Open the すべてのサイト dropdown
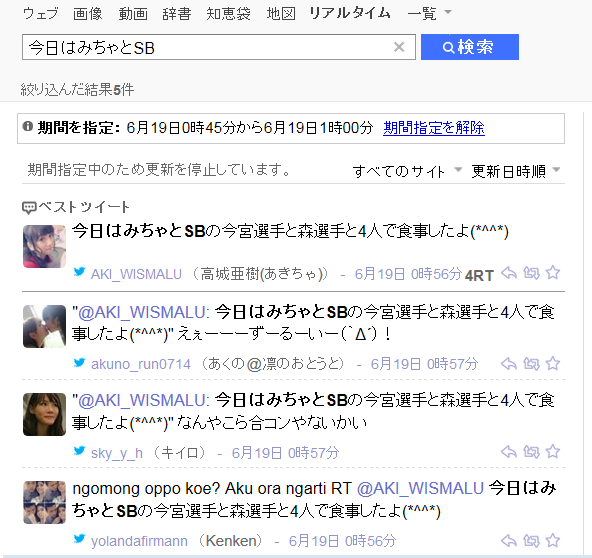The image size is (592, 558). tap(407, 171)
